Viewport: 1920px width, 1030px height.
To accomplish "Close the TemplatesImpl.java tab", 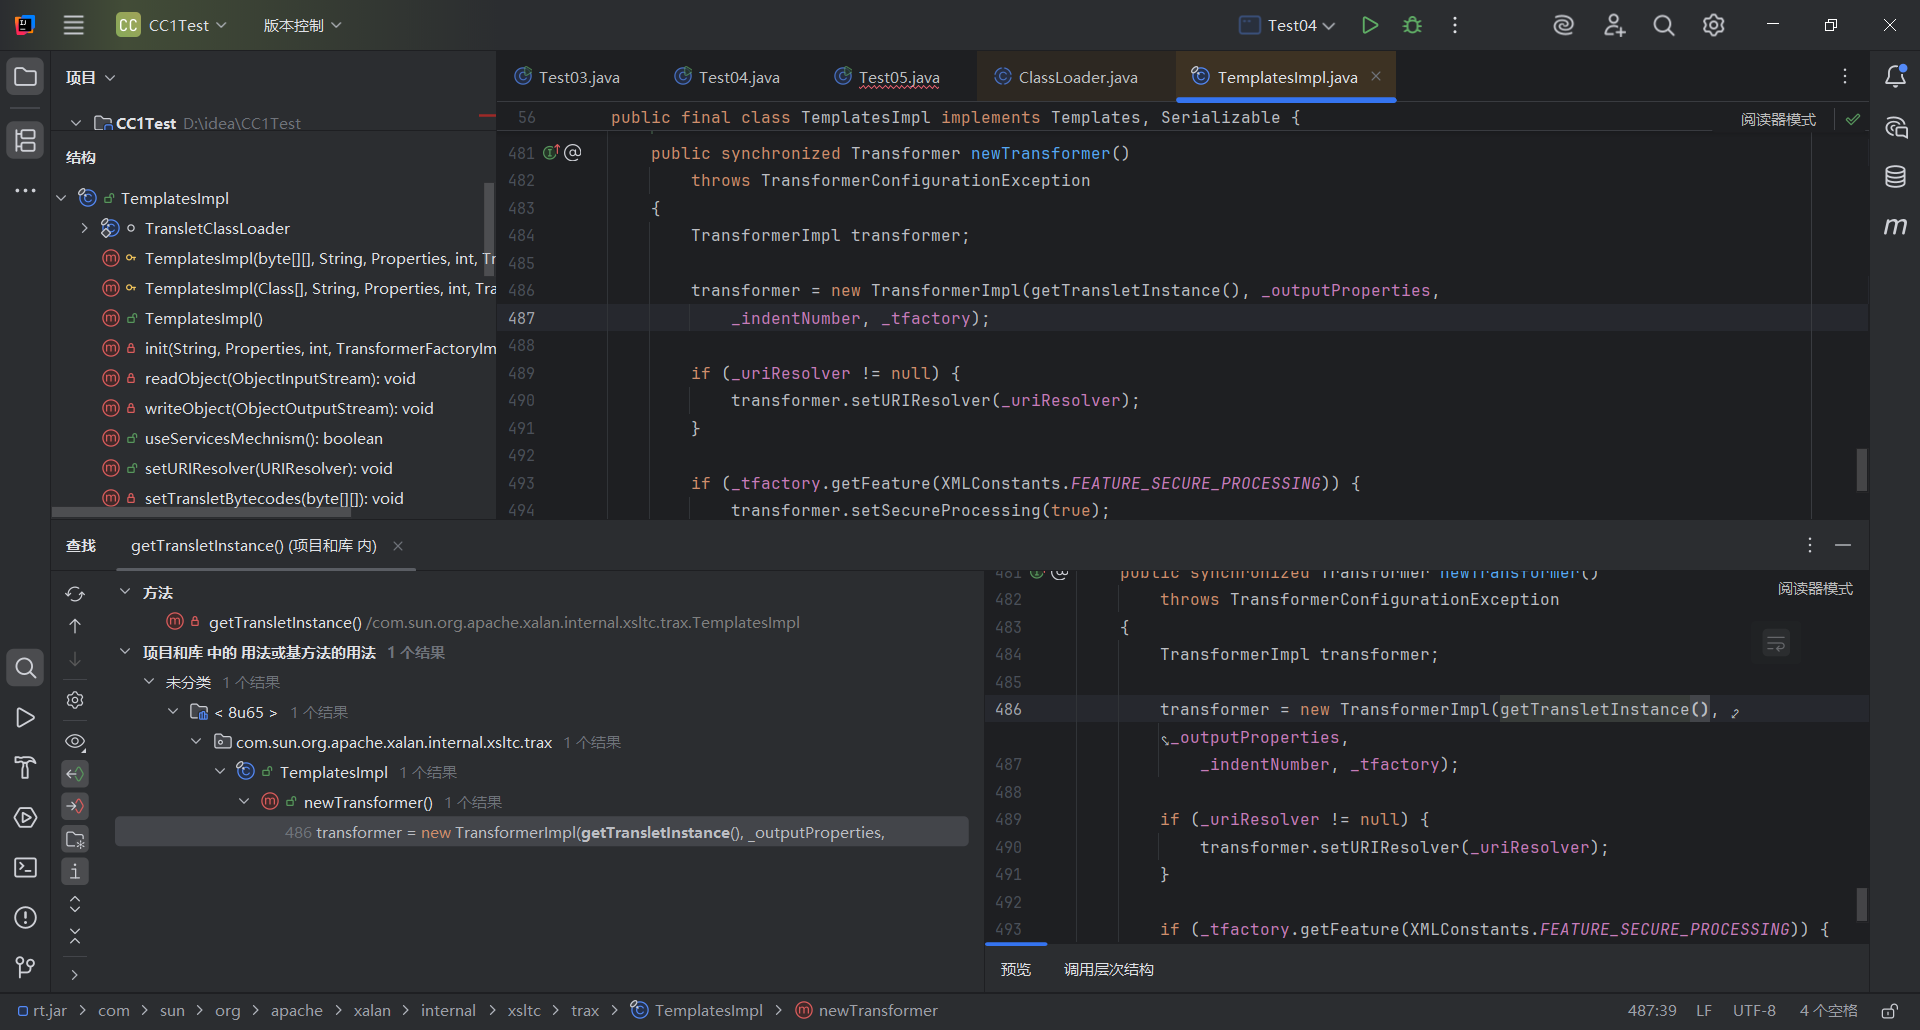I will point(1376,77).
